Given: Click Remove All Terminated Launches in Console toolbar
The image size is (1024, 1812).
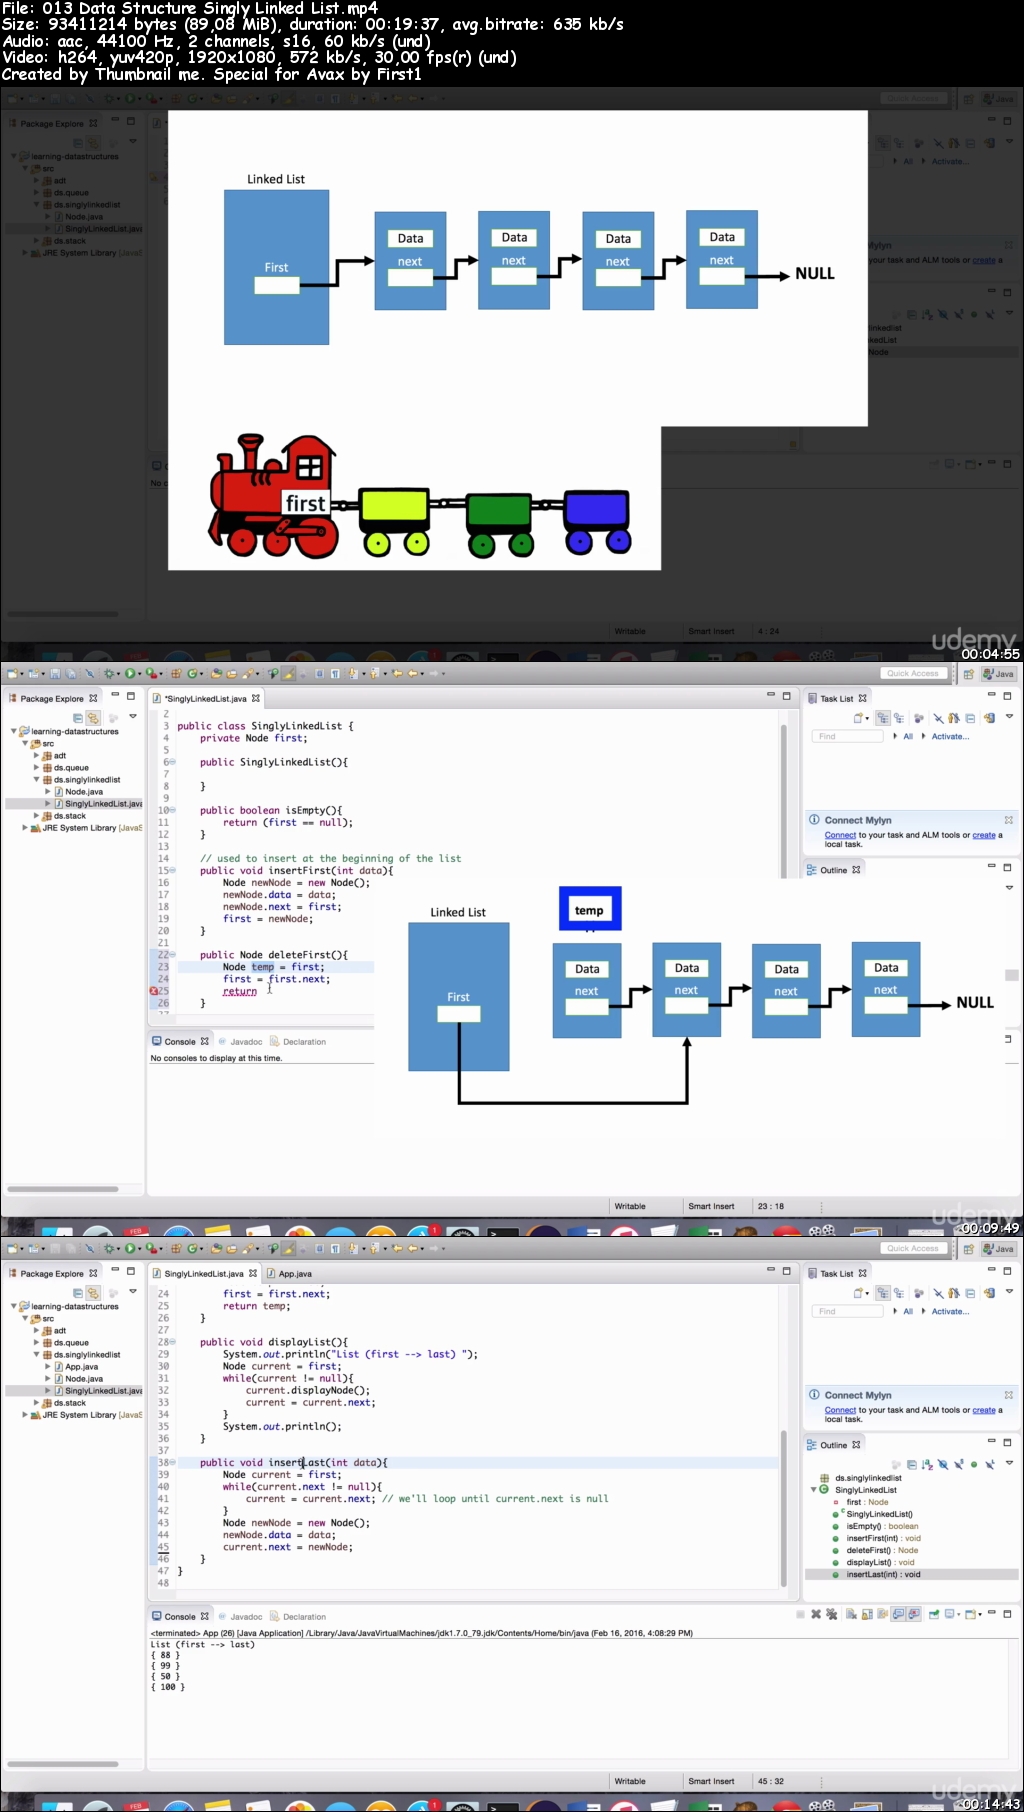Looking at the screenshot, I should click(x=831, y=1614).
